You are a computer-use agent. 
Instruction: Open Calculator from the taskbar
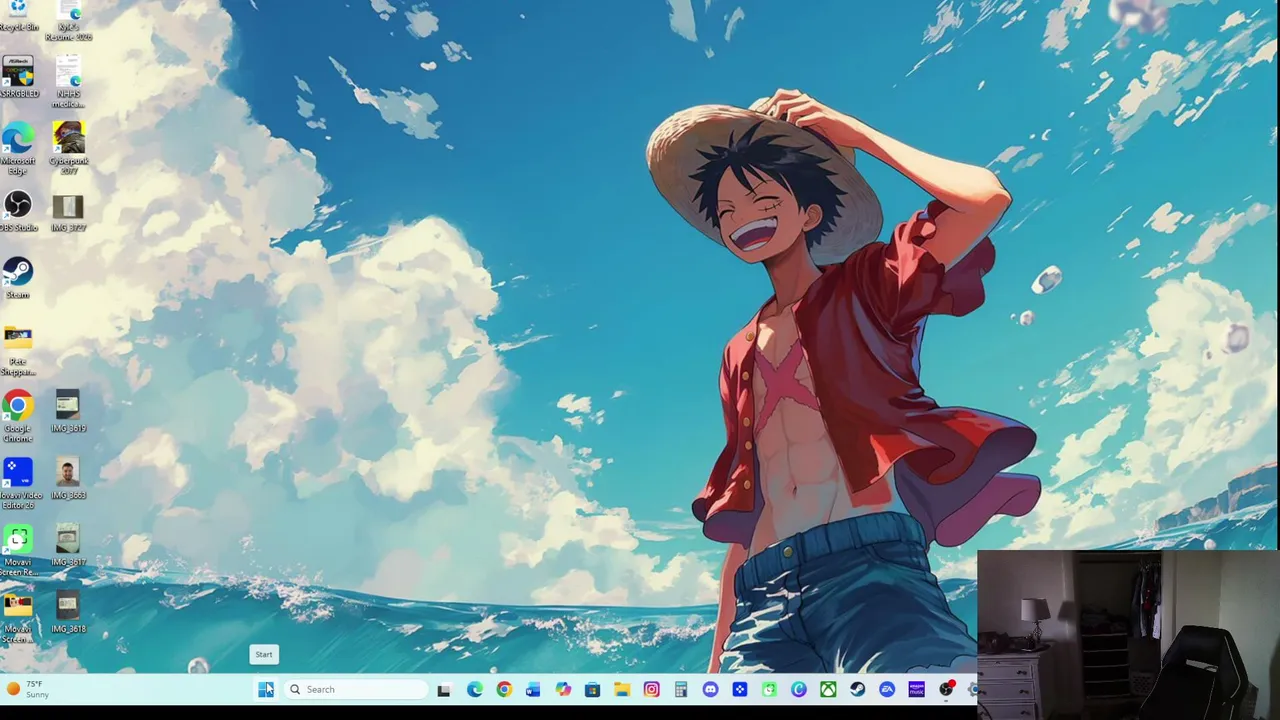click(x=681, y=689)
